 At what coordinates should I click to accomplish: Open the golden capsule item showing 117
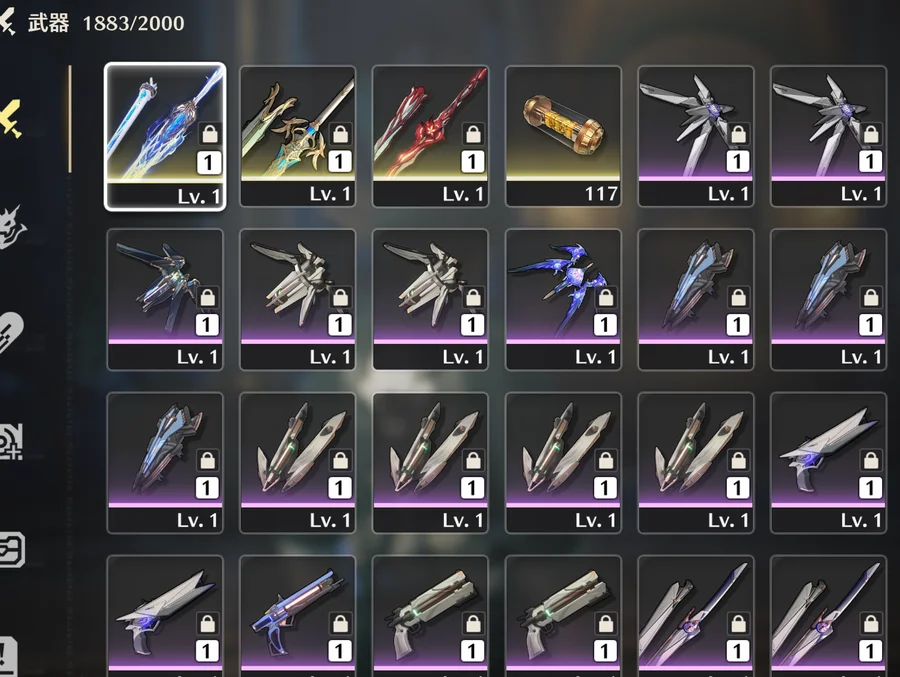[563, 136]
